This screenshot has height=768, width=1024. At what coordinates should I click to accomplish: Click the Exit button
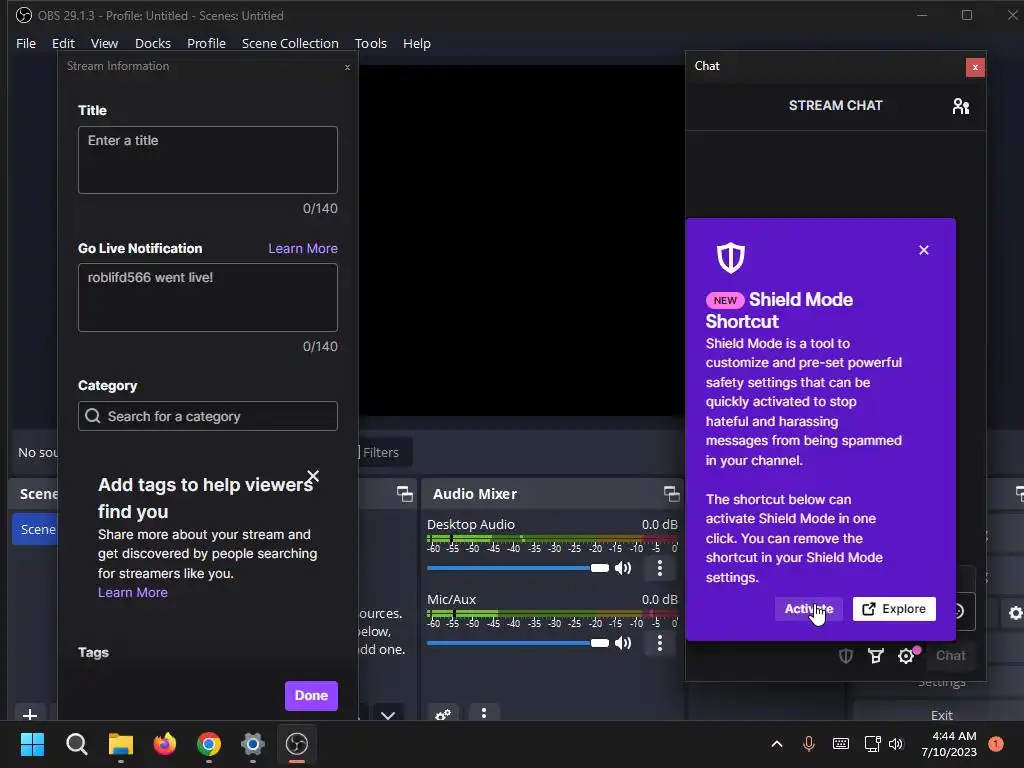pyautogui.click(x=941, y=715)
